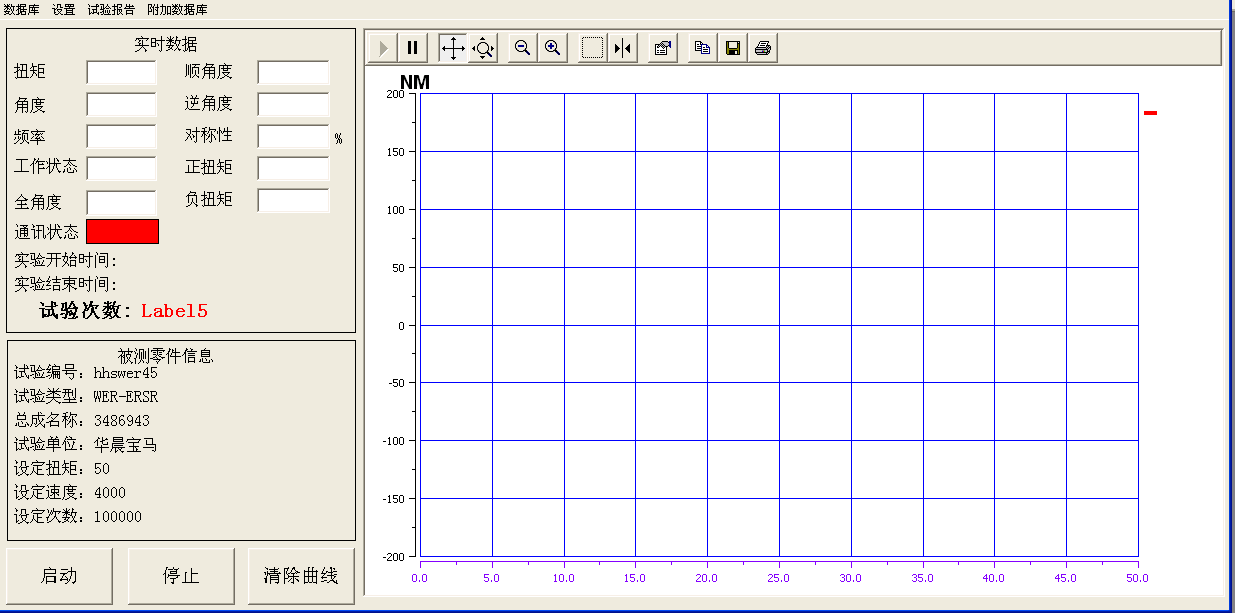Open the 试验报告 menu
This screenshot has width=1235, height=613.
(x=111, y=9)
